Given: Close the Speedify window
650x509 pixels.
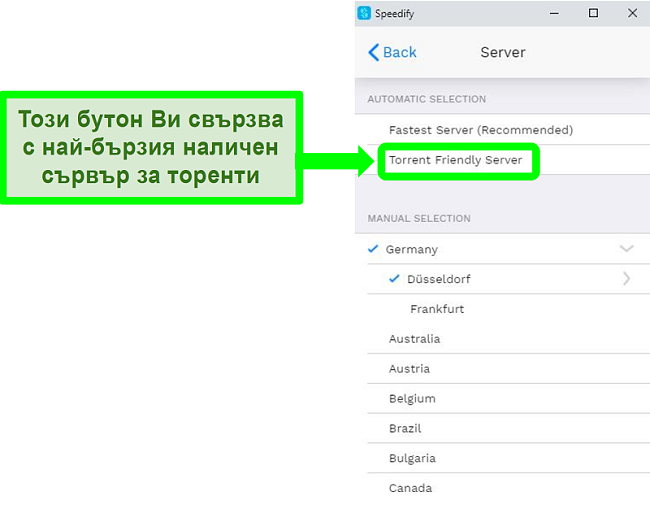Looking at the screenshot, I should pyautogui.click(x=632, y=13).
